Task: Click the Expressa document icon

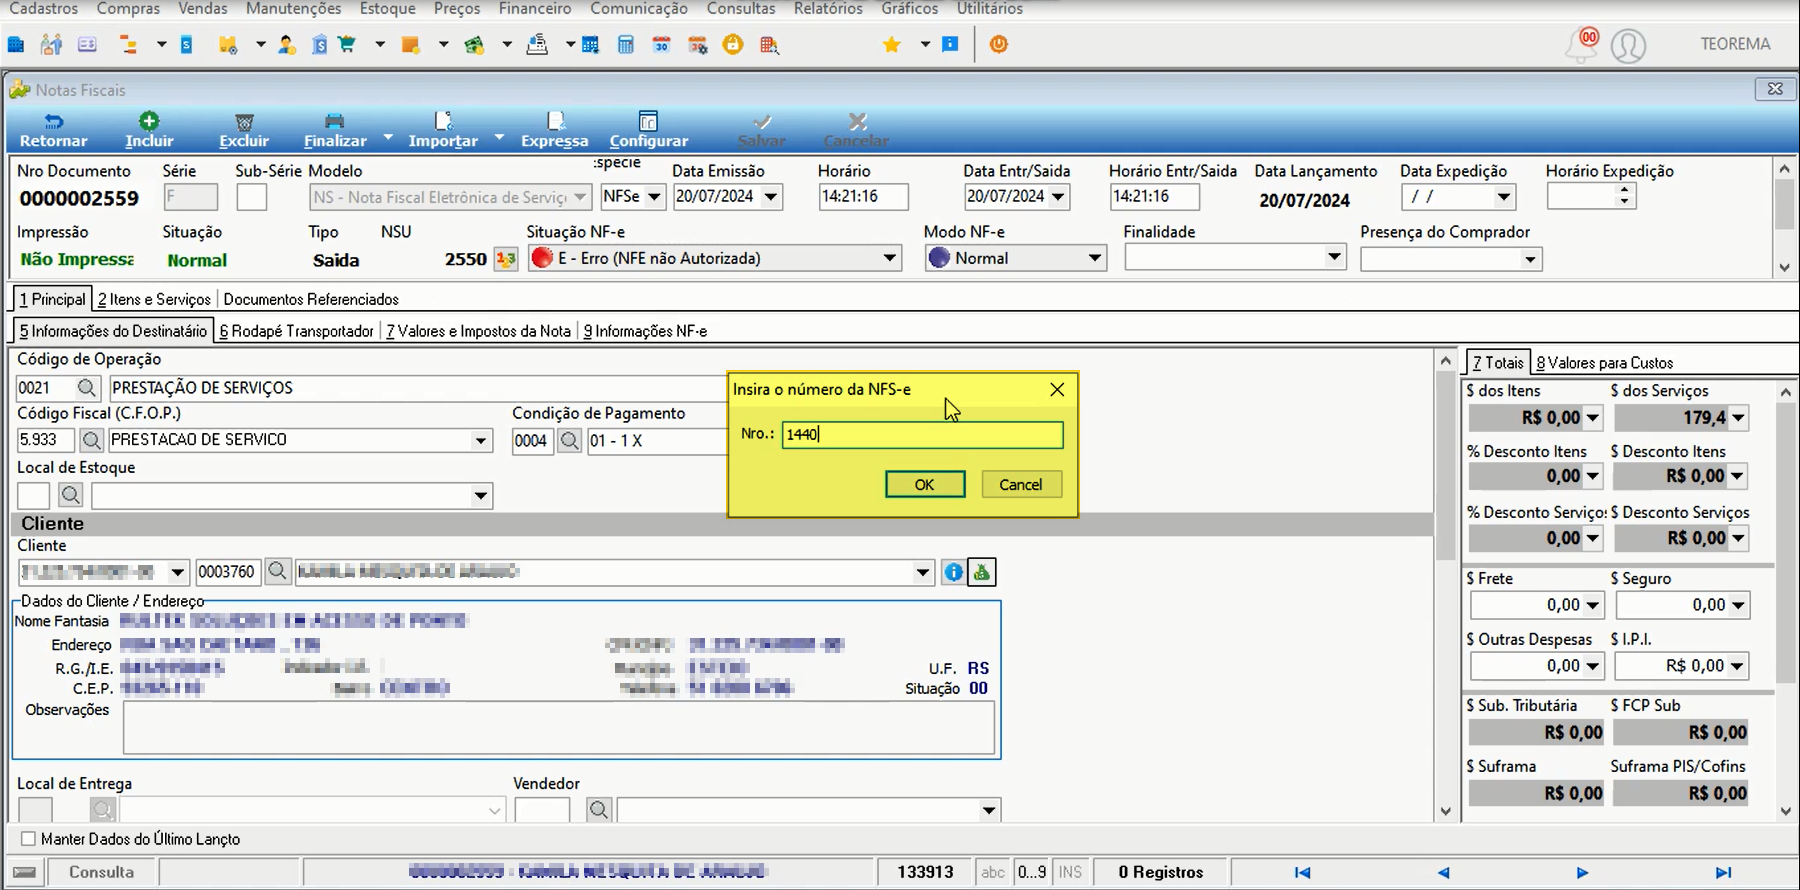Action: click(x=555, y=122)
